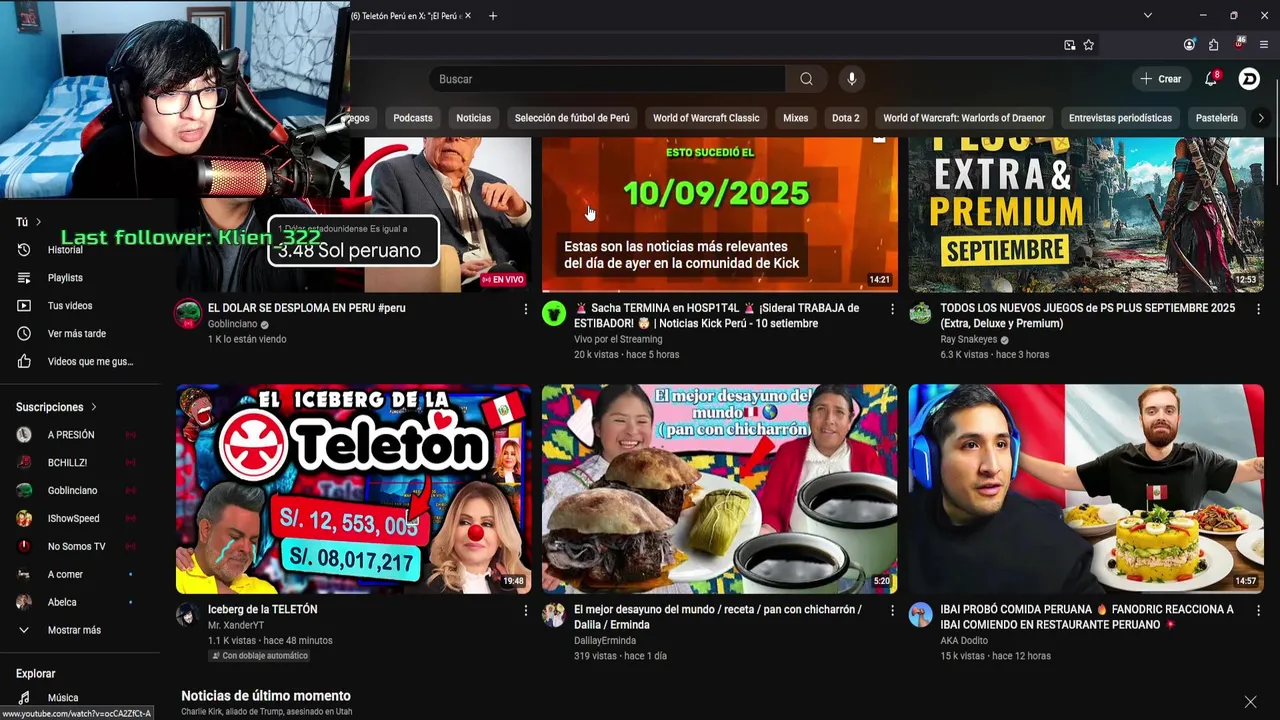Image resolution: width=1280 pixels, height=720 pixels.
Task: Open install app icon in address bar
Action: (x=1069, y=45)
